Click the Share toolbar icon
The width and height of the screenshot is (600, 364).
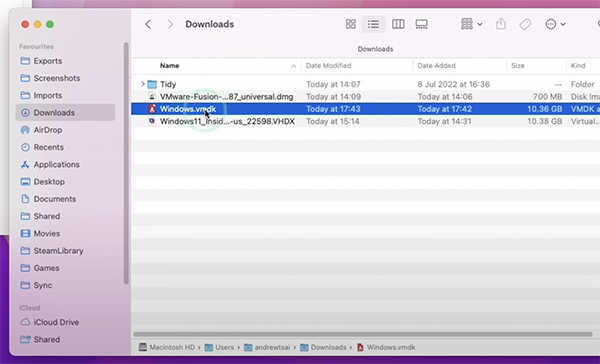501,24
